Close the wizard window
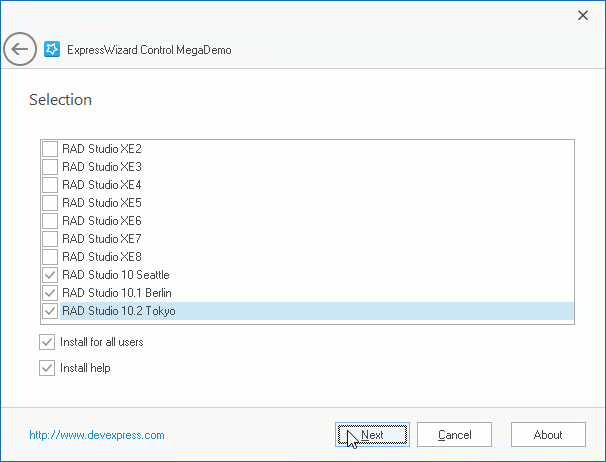Screen dimensions: 606x462 coord(583,15)
